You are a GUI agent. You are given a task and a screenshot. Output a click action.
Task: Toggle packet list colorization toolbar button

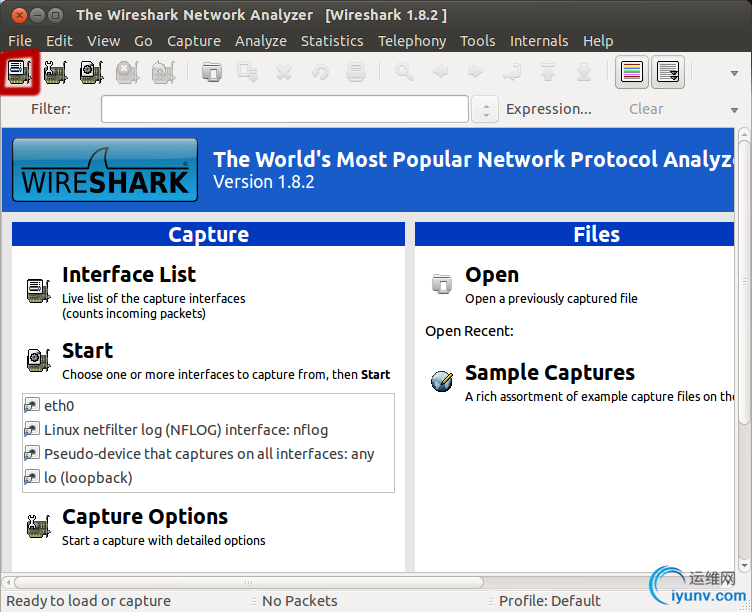click(x=632, y=72)
